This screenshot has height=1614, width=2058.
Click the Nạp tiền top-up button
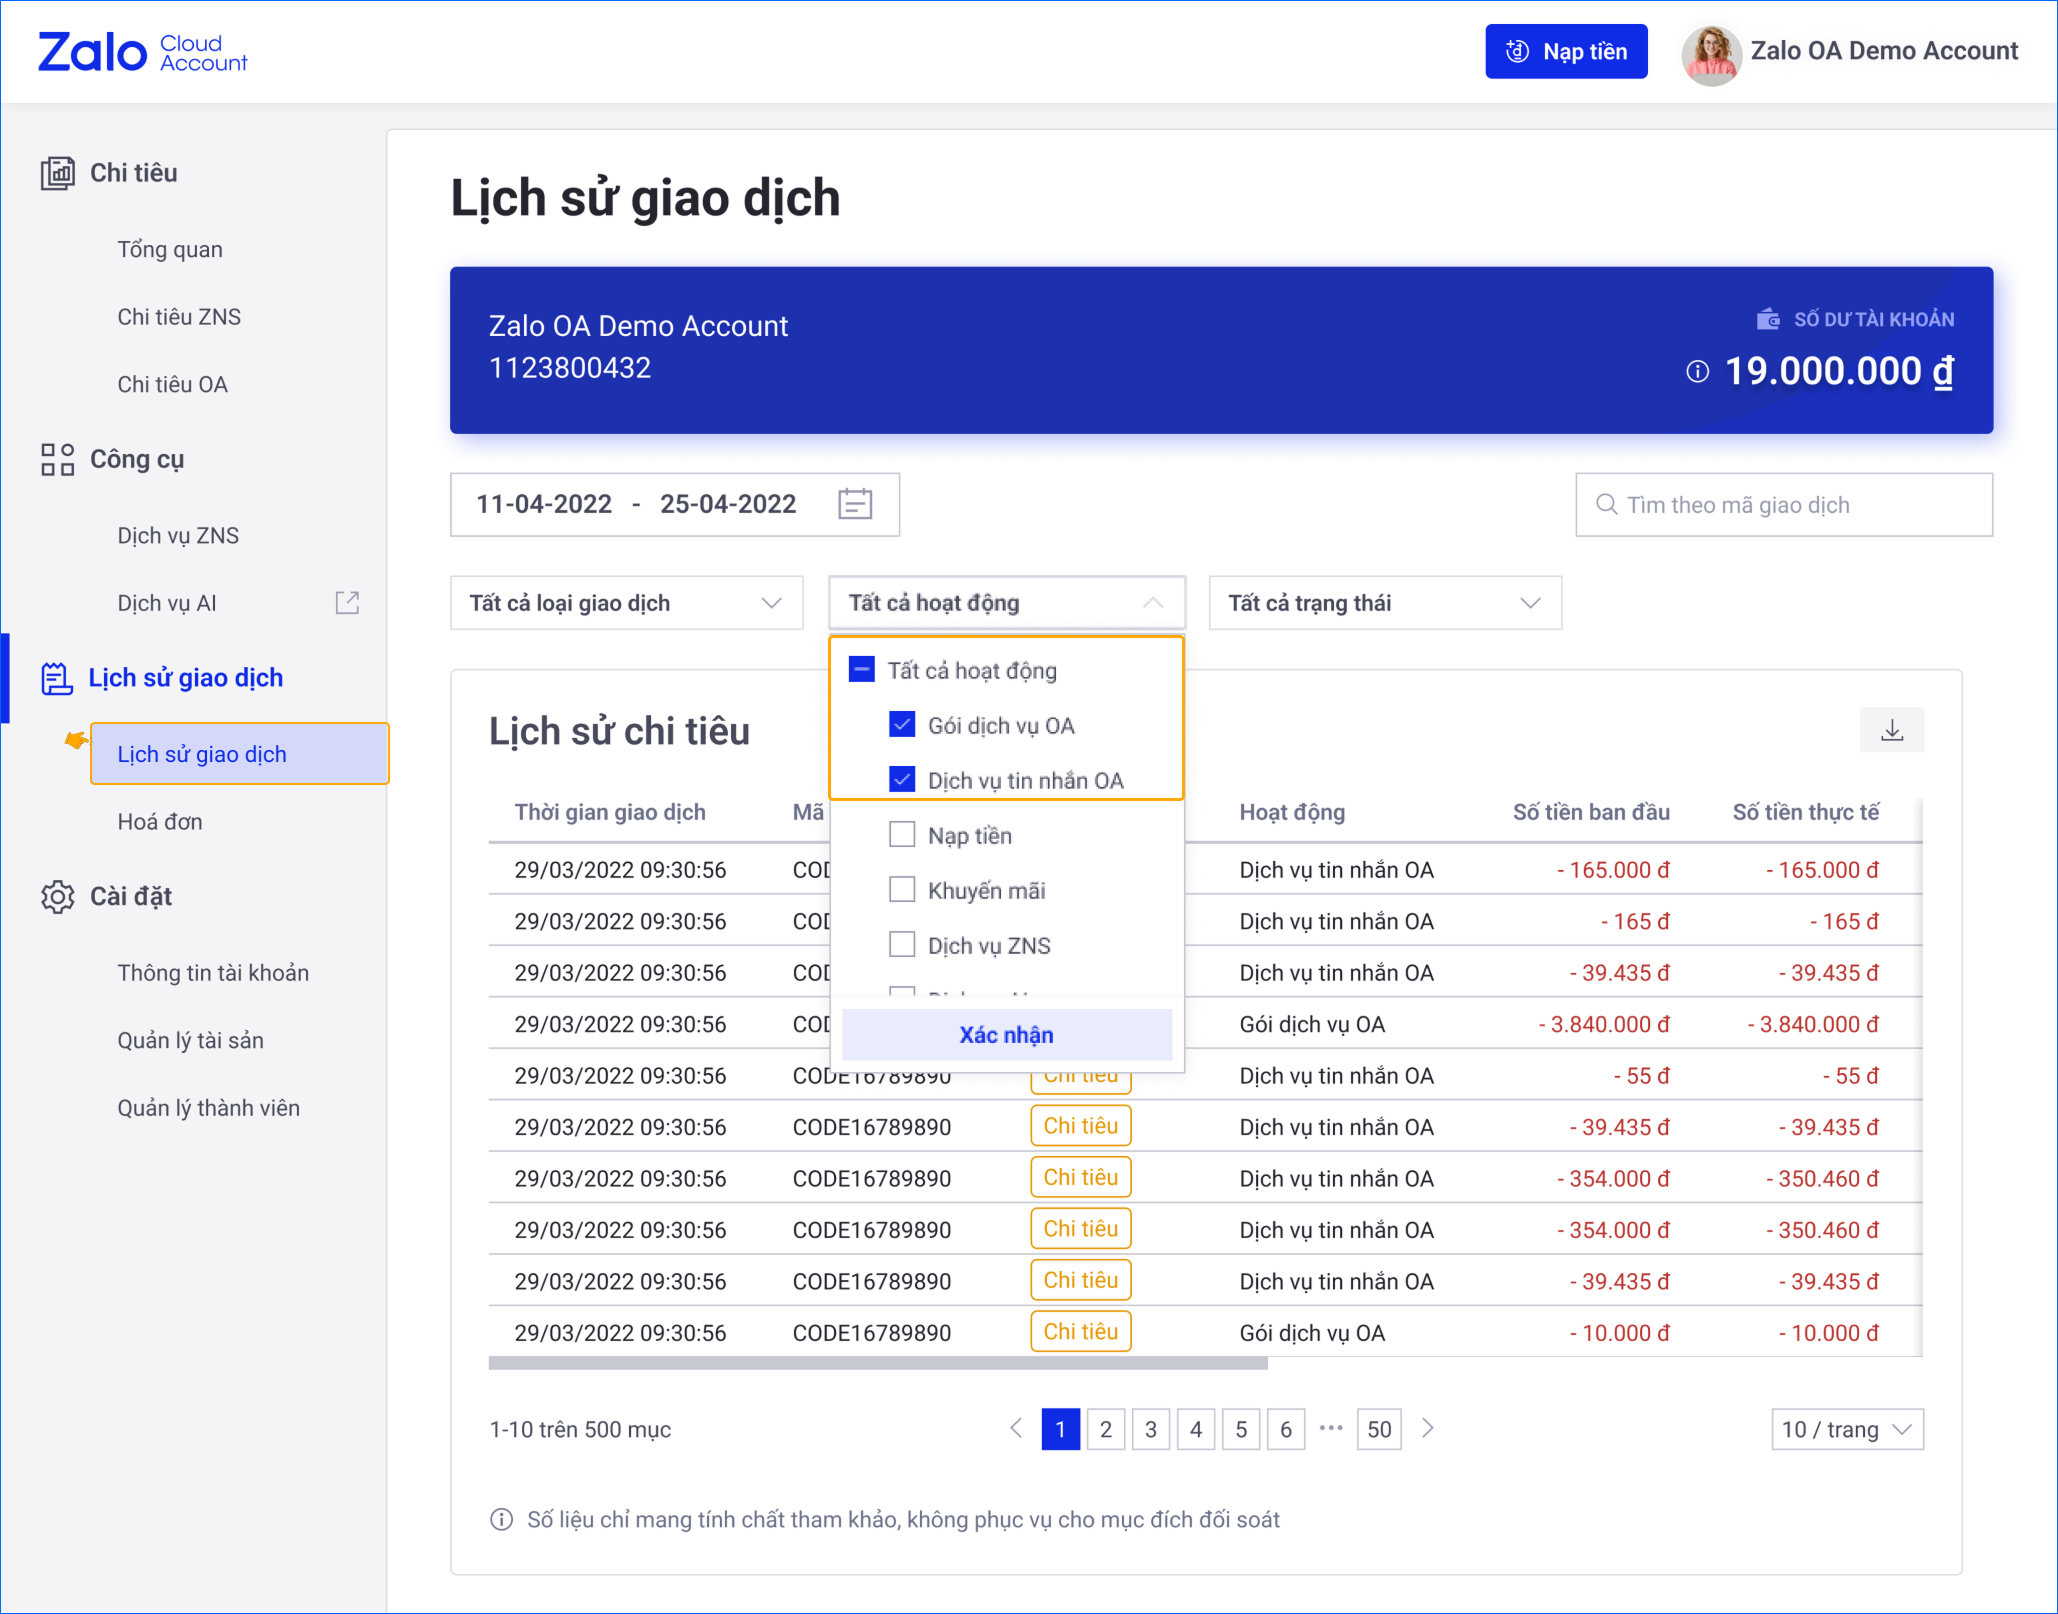coord(1566,52)
